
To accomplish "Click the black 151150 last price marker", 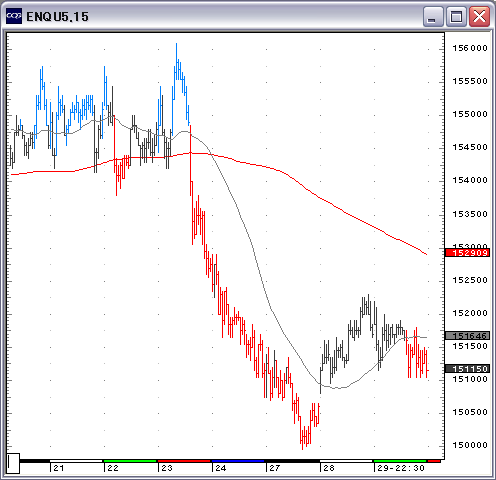I will [467, 369].
